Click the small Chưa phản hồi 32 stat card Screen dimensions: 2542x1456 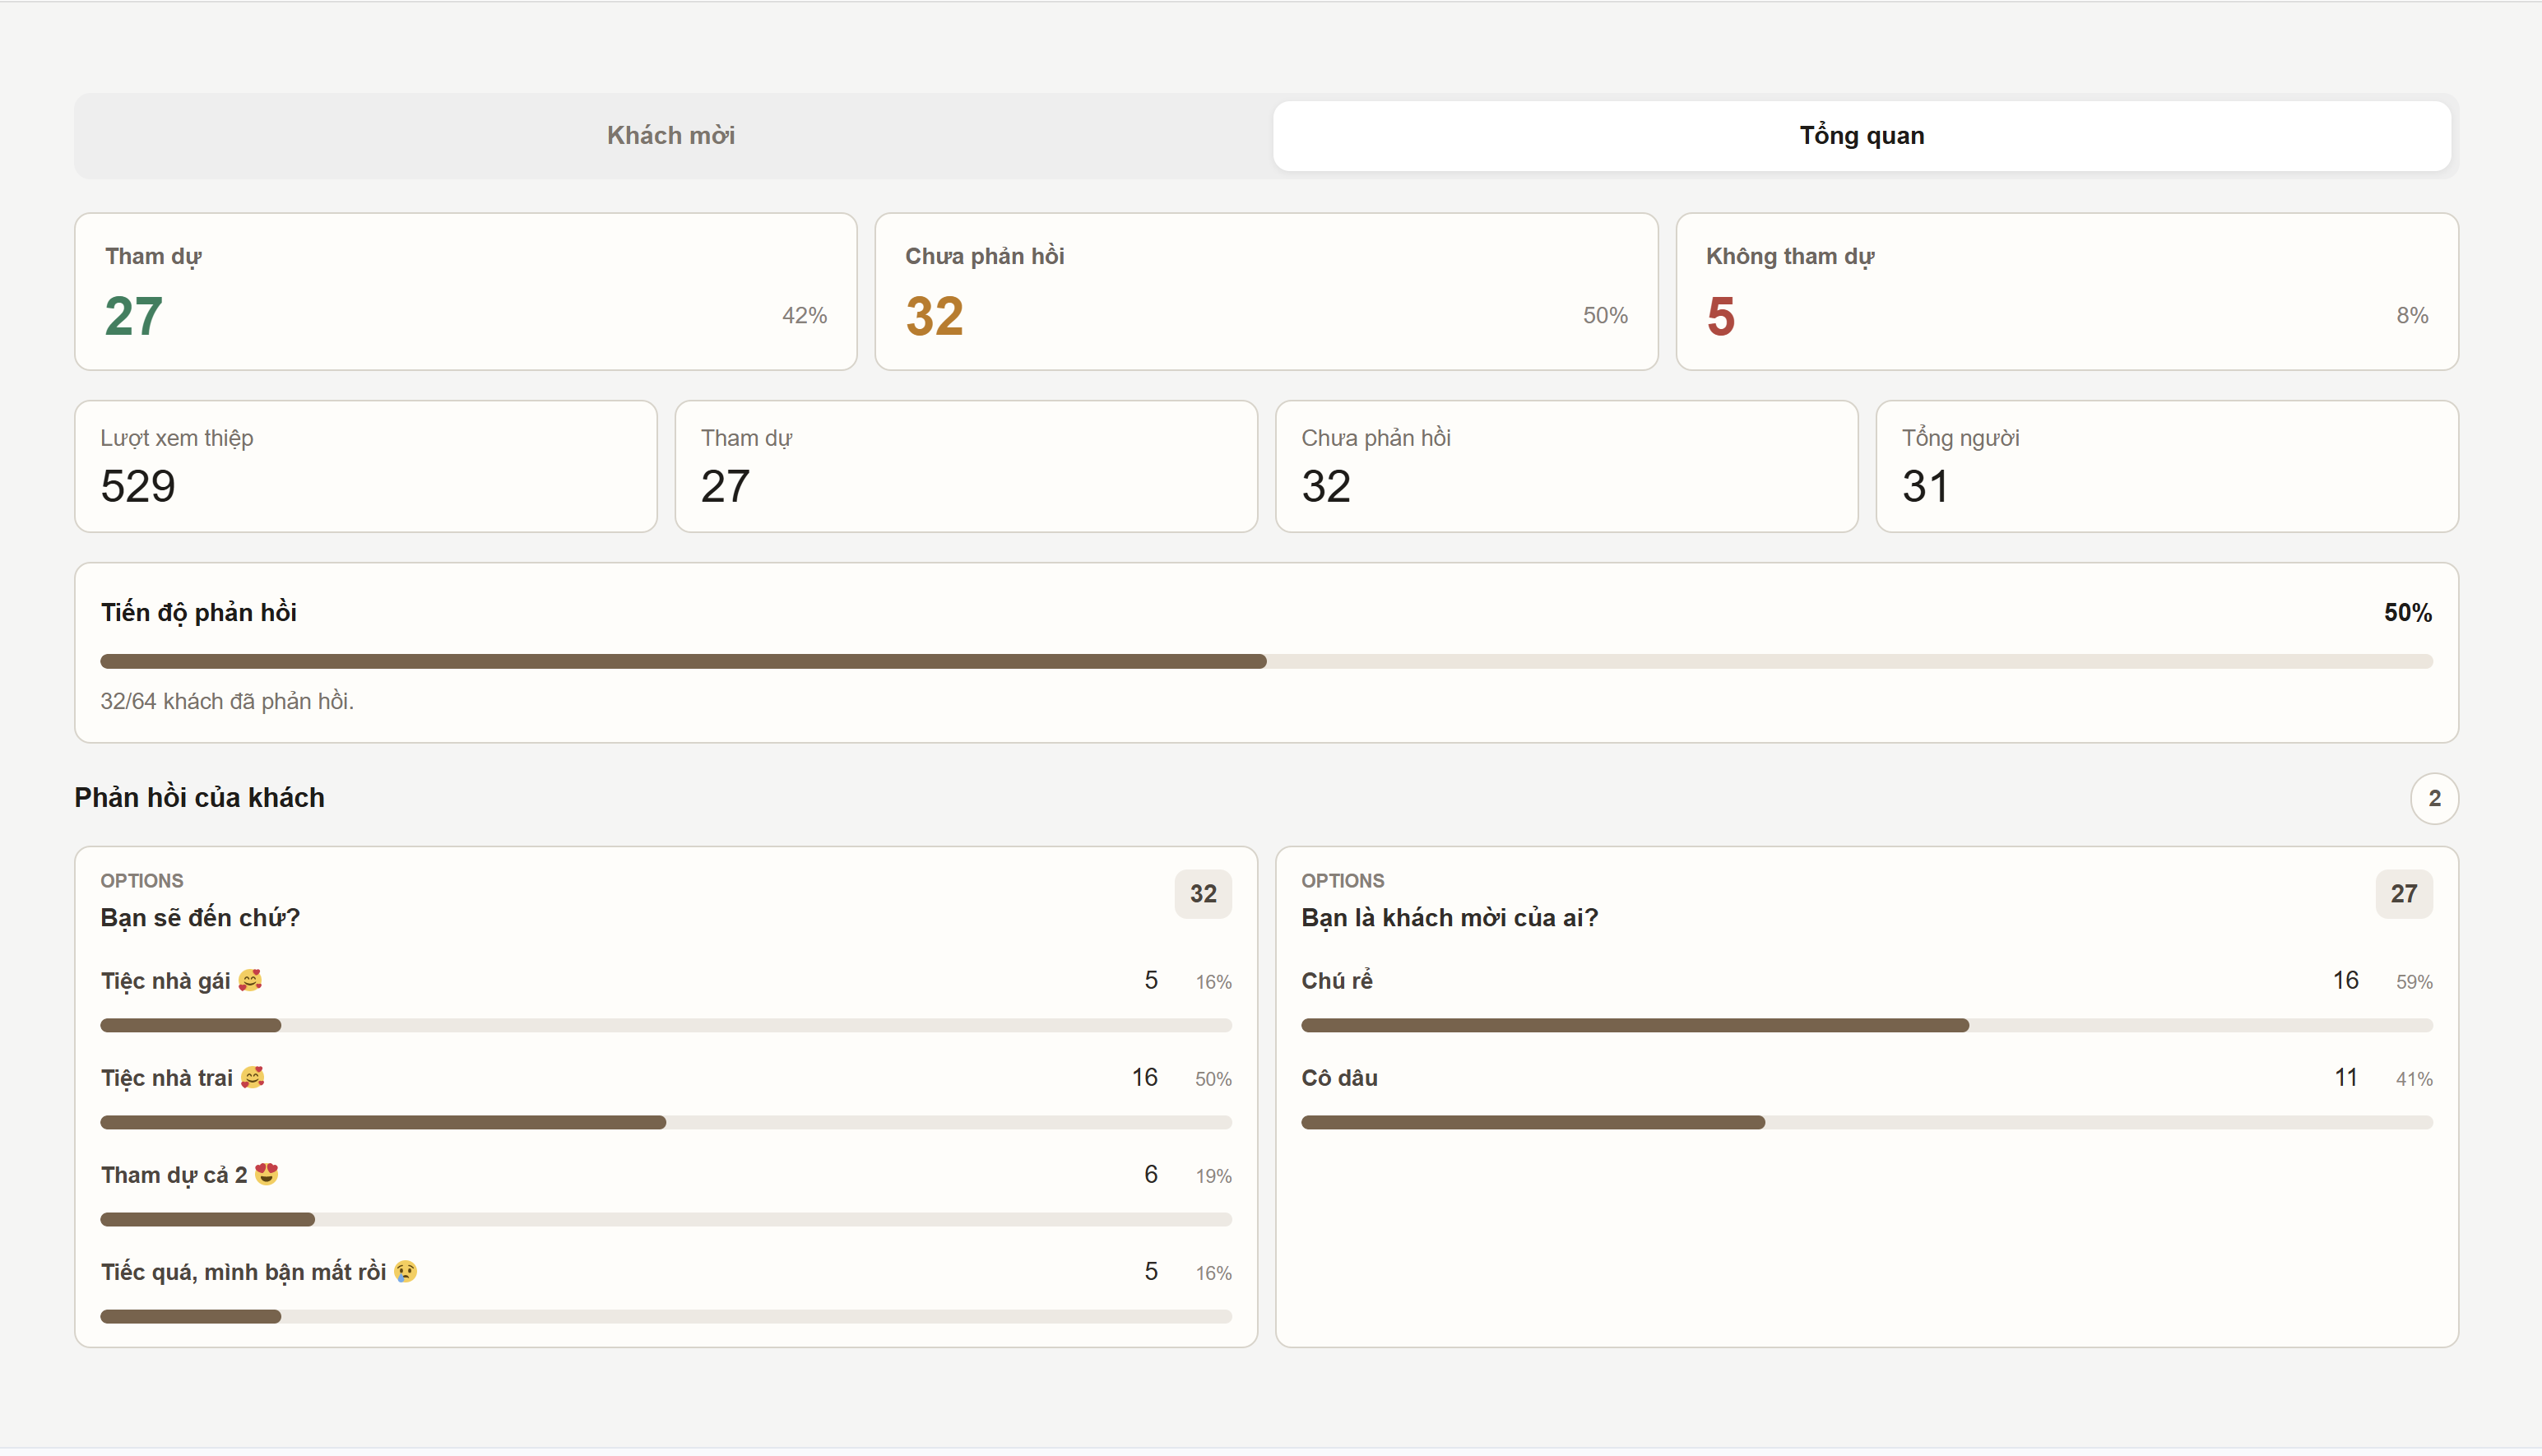(1567, 466)
